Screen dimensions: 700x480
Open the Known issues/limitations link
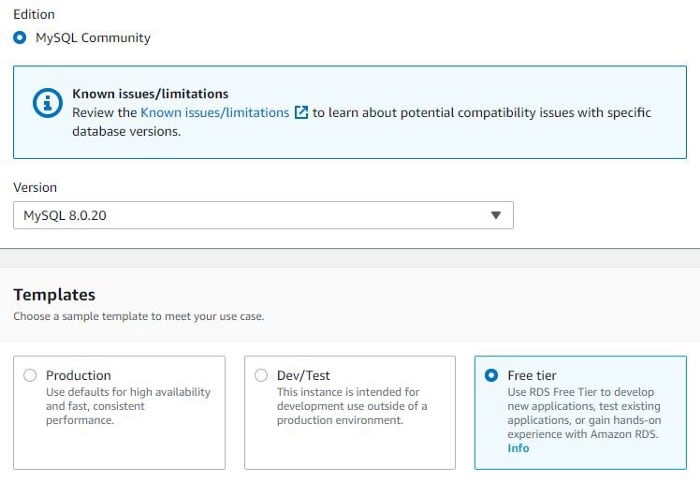pyautogui.click(x=215, y=113)
